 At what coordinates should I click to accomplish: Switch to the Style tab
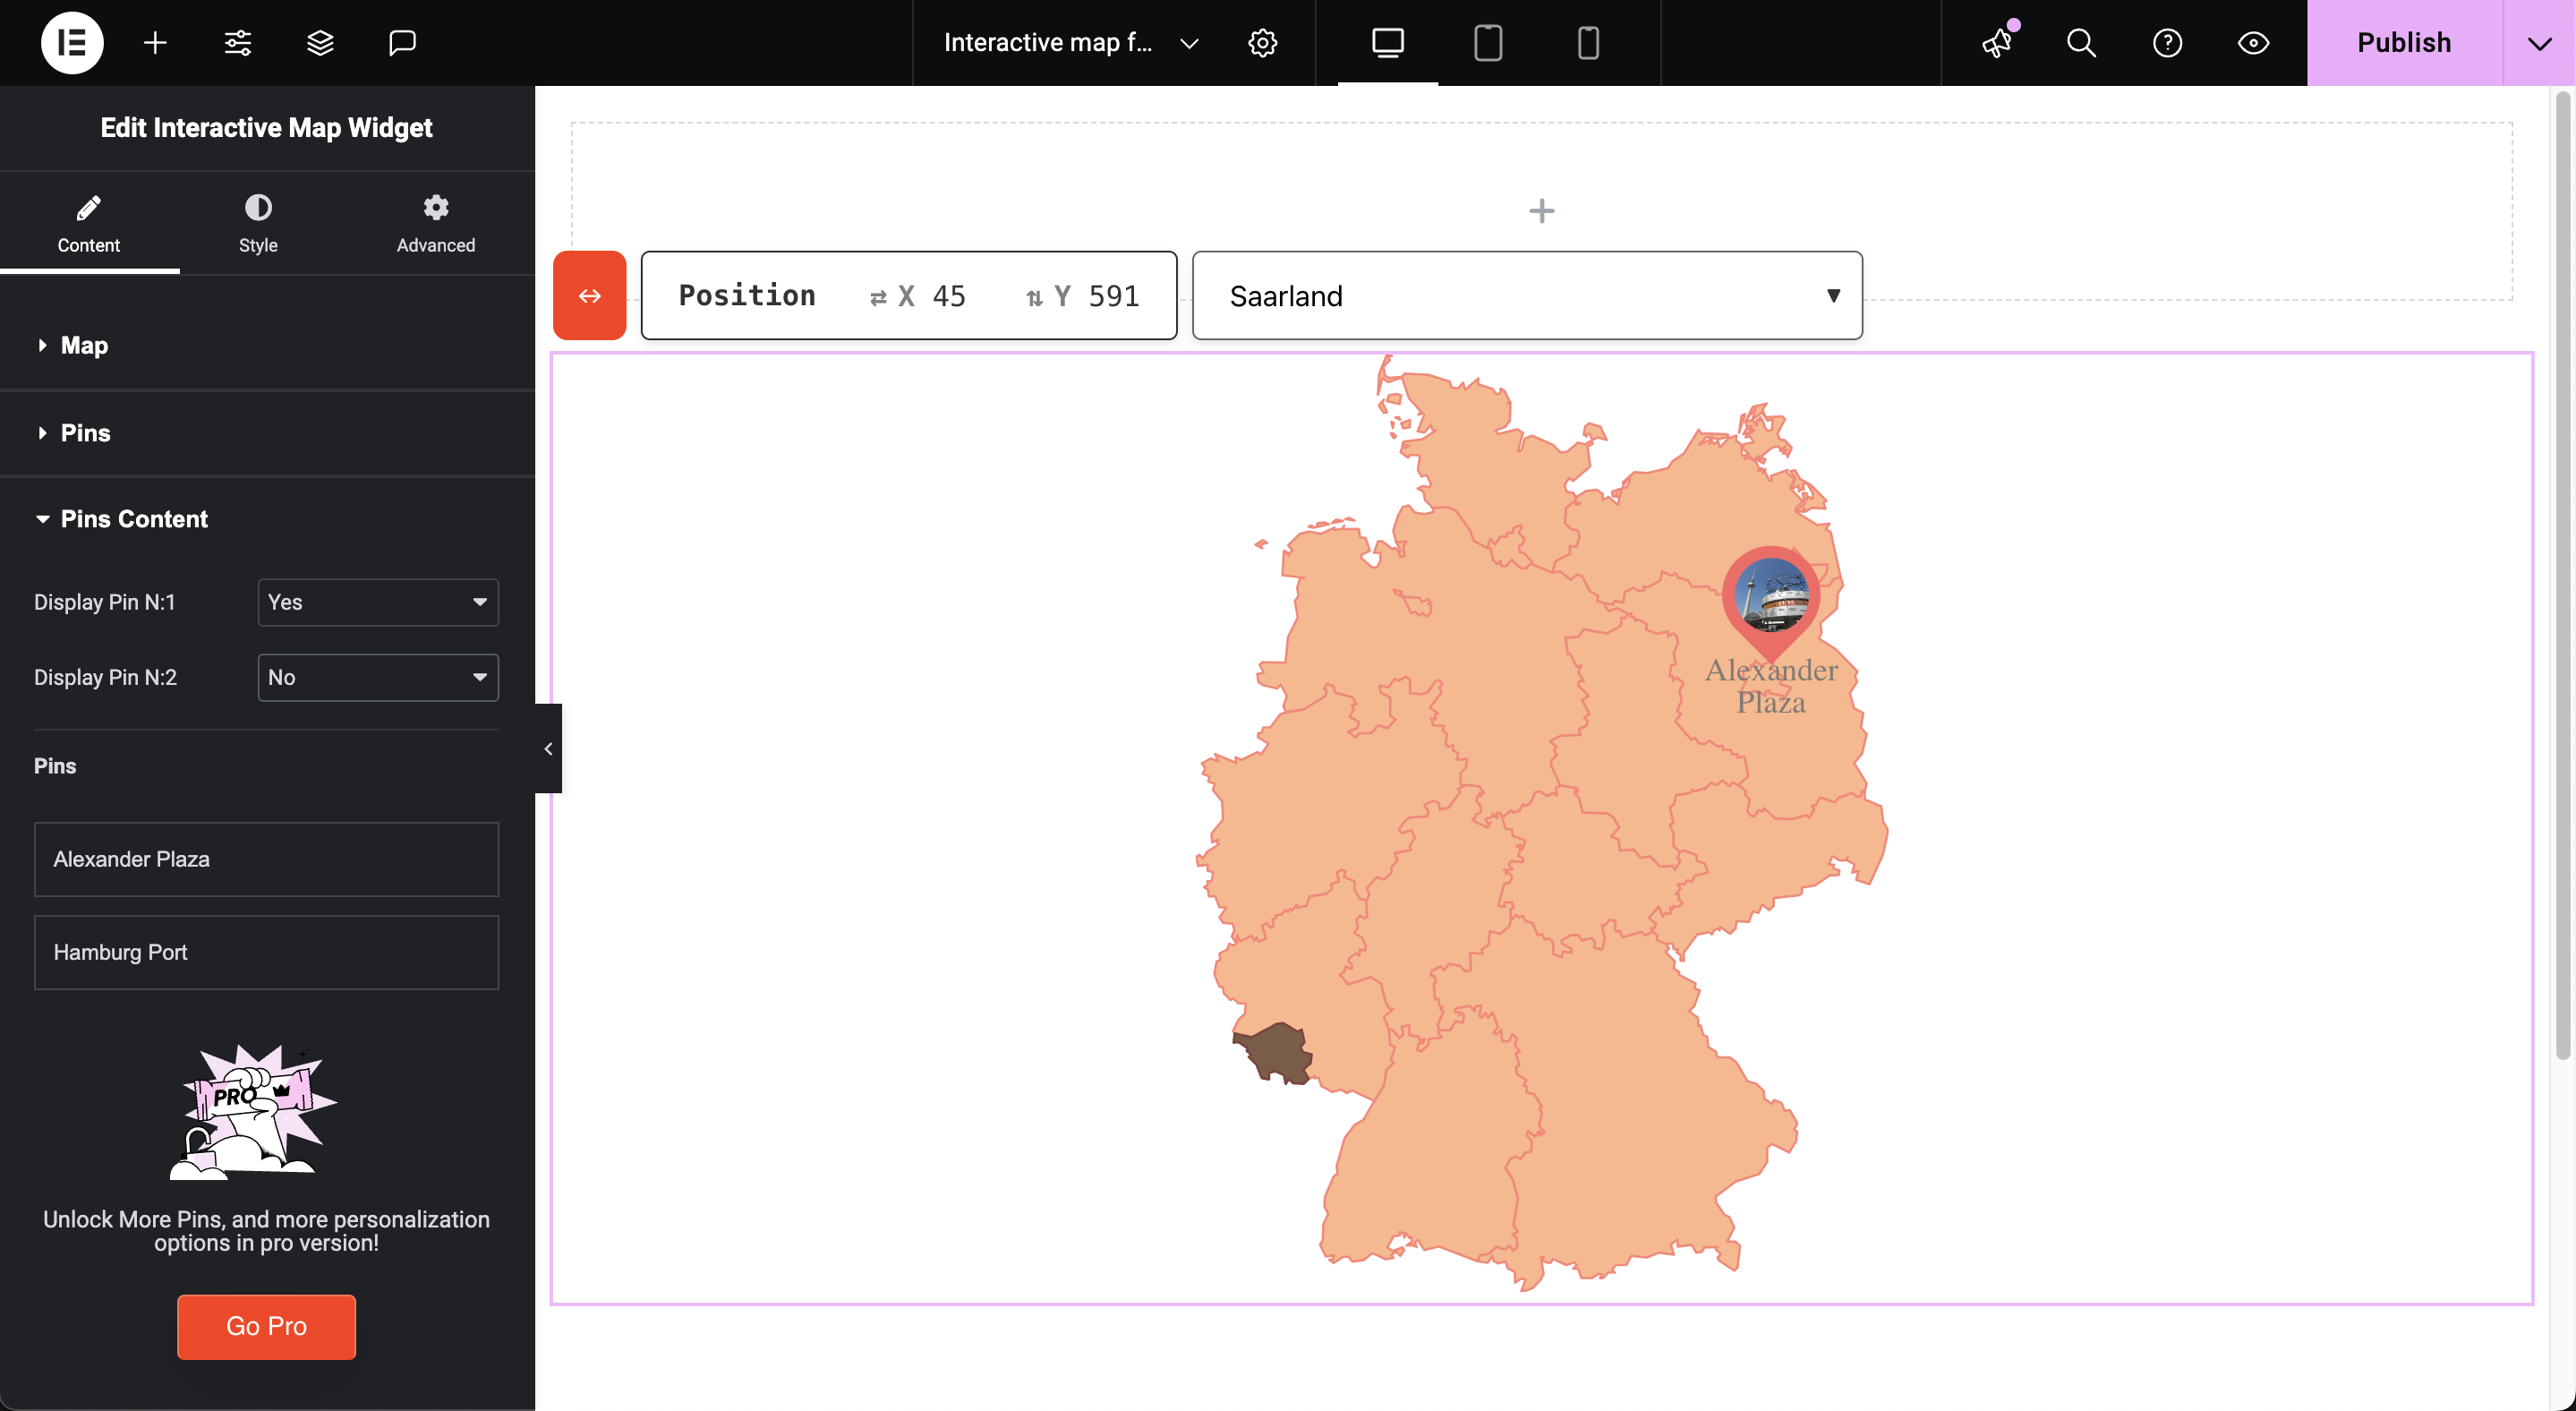(258, 223)
